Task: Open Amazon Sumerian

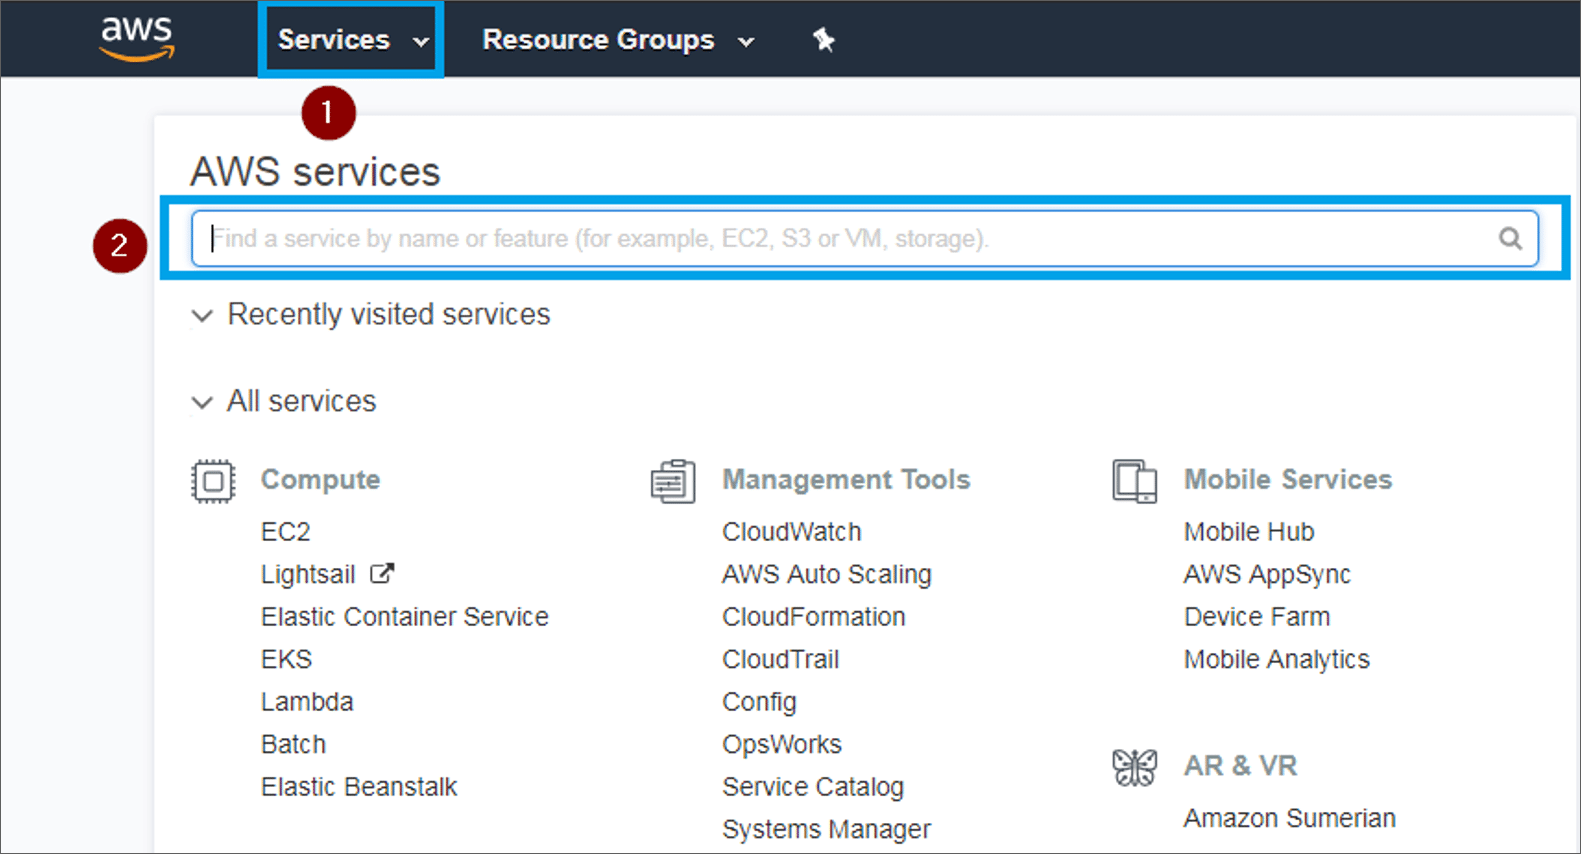Action: tap(1289, 818)
